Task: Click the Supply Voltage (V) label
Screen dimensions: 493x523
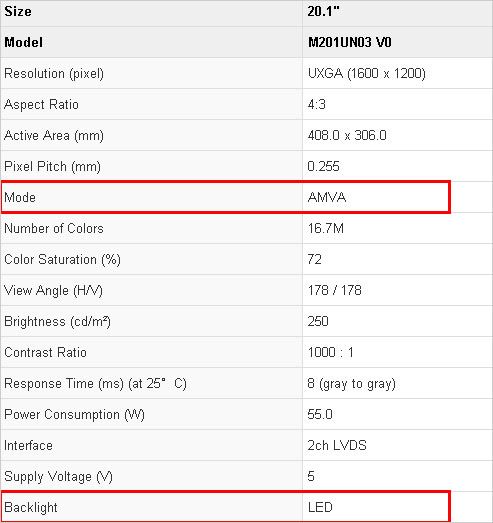Action: pyautogui.click(x=58, y=477)
